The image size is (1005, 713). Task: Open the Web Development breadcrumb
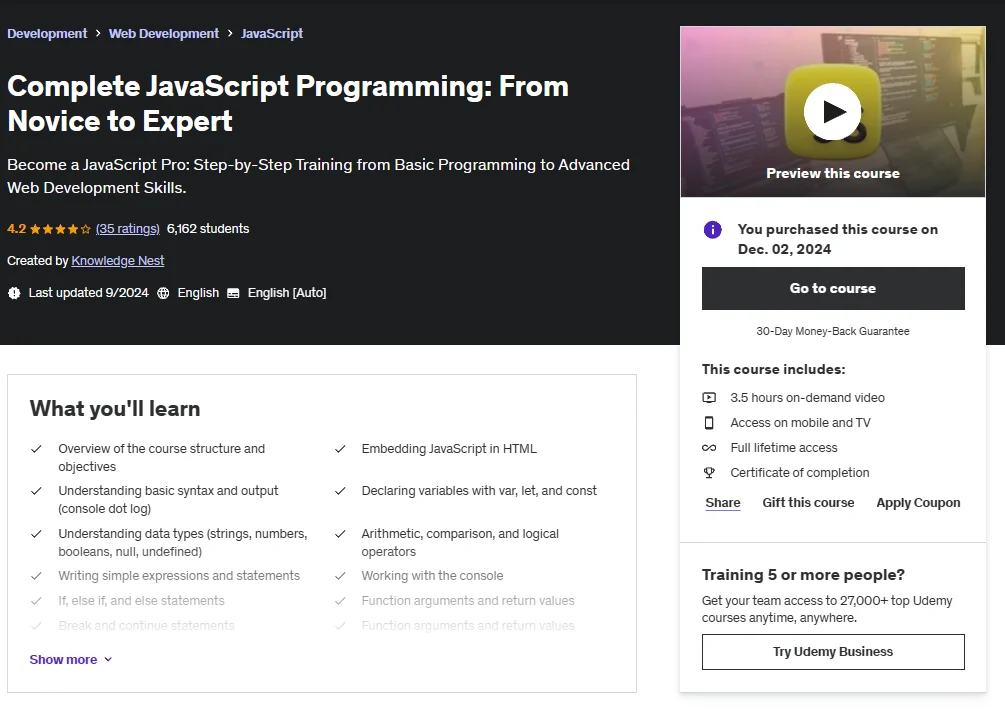click(x=163, y=33)
